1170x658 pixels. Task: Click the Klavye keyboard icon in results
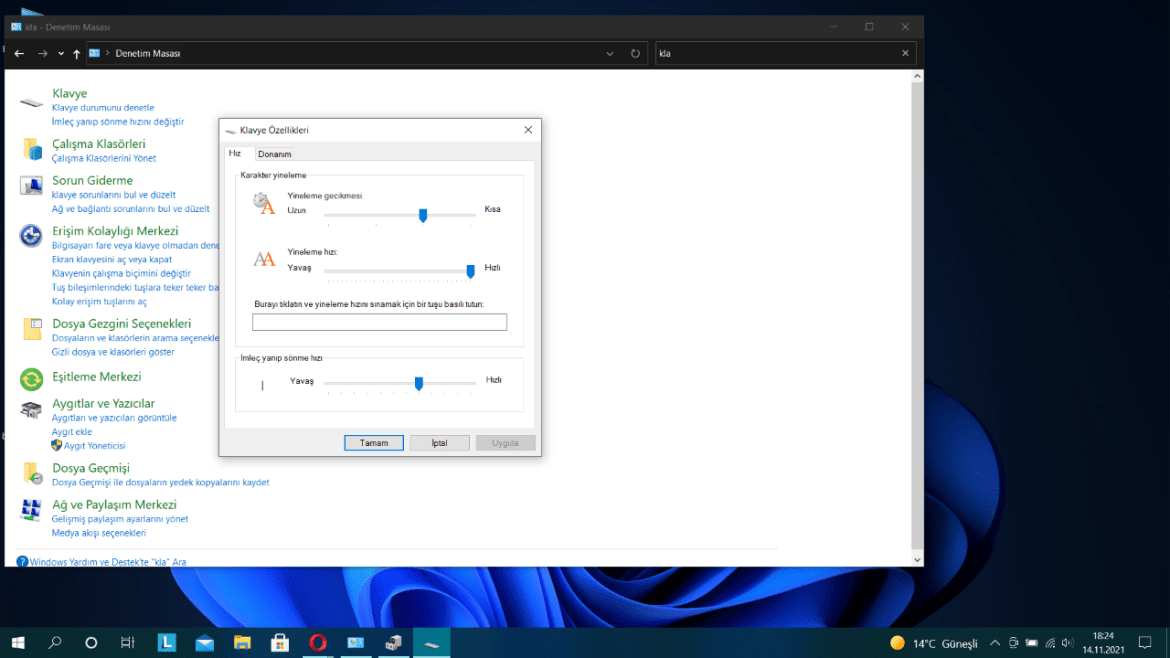point(32,103)
